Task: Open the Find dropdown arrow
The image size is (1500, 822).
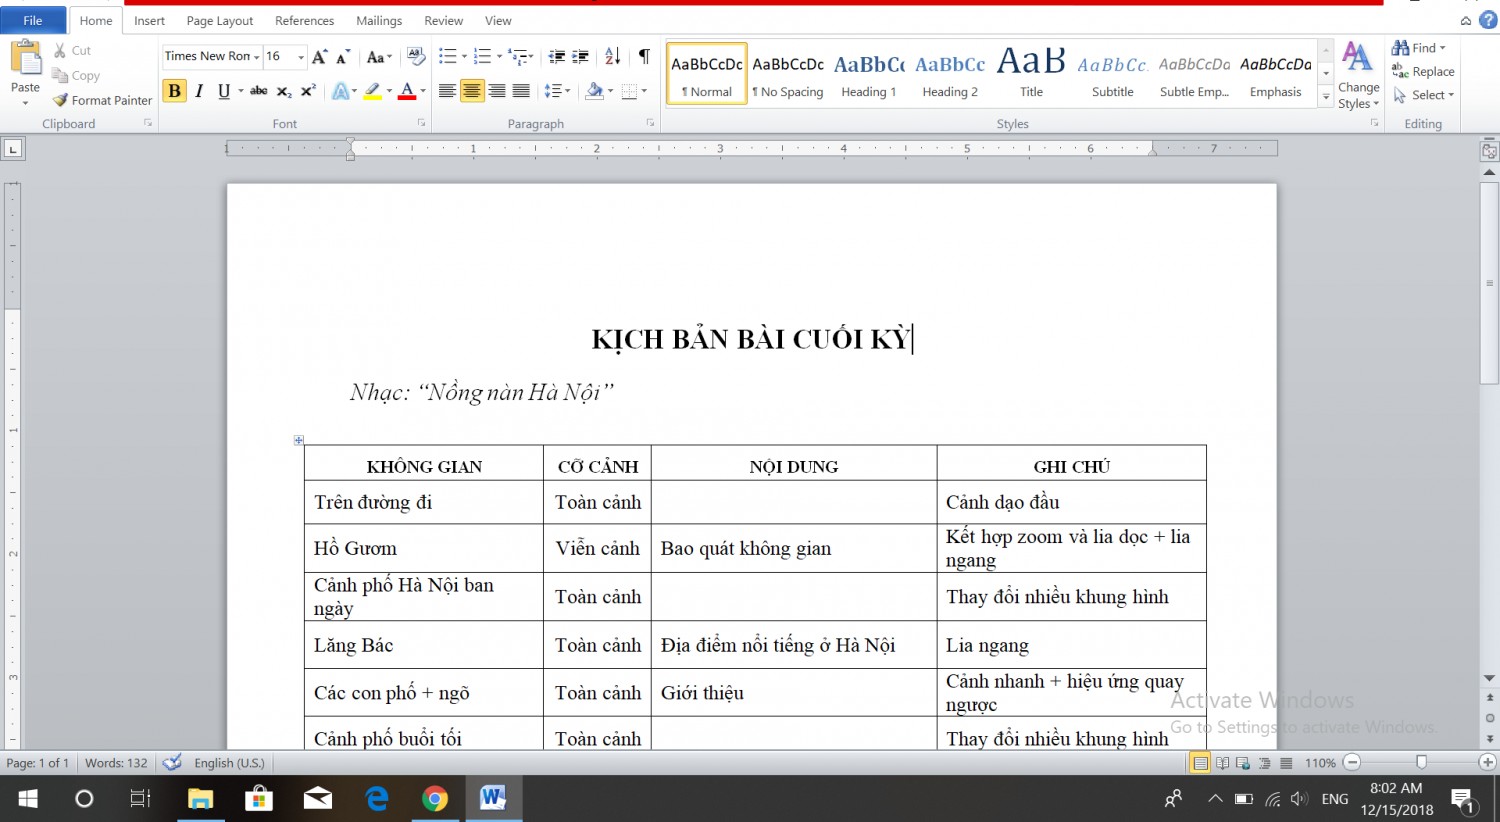Action: coord(1443,48)
